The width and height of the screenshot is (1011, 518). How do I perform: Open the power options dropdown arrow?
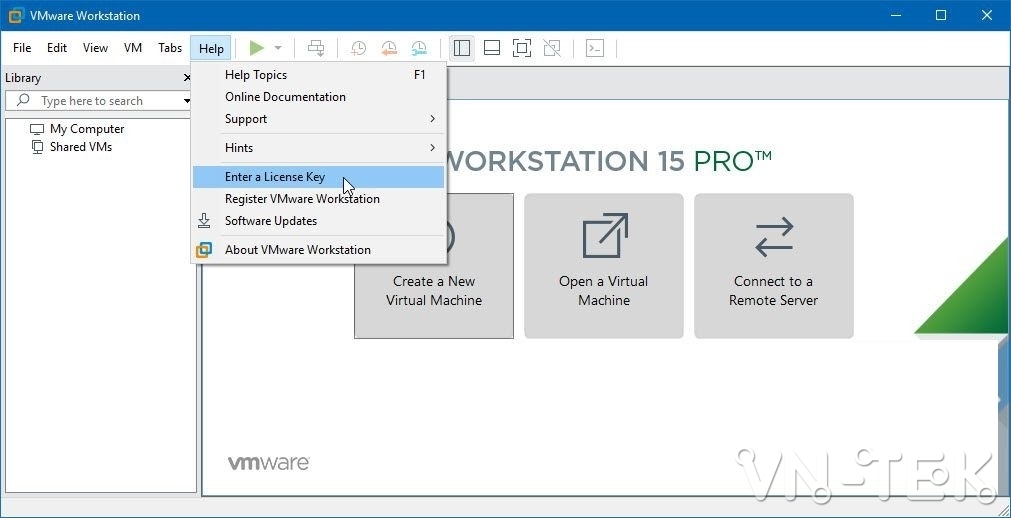tap(278, 48)
